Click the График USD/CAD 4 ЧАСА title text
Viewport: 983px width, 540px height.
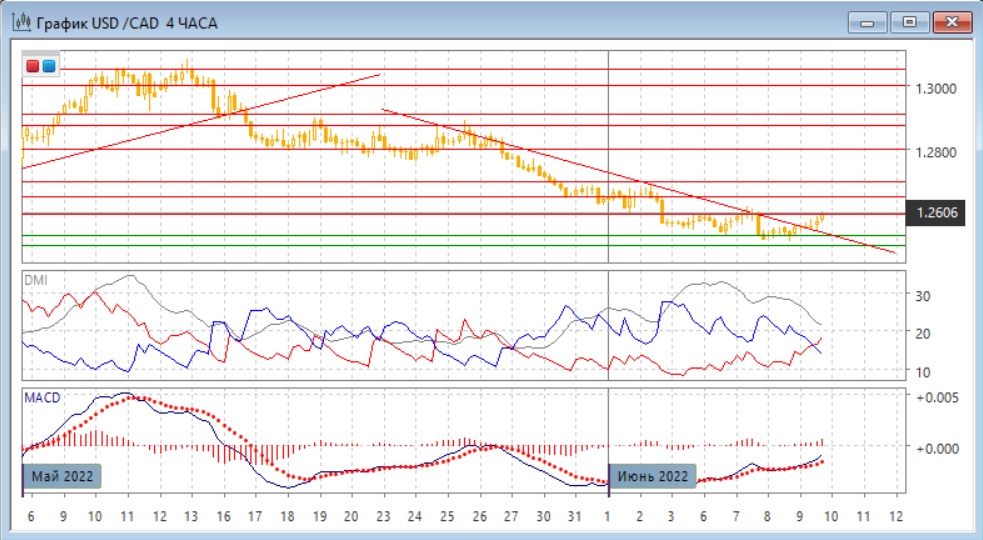(x=127, y=23)
